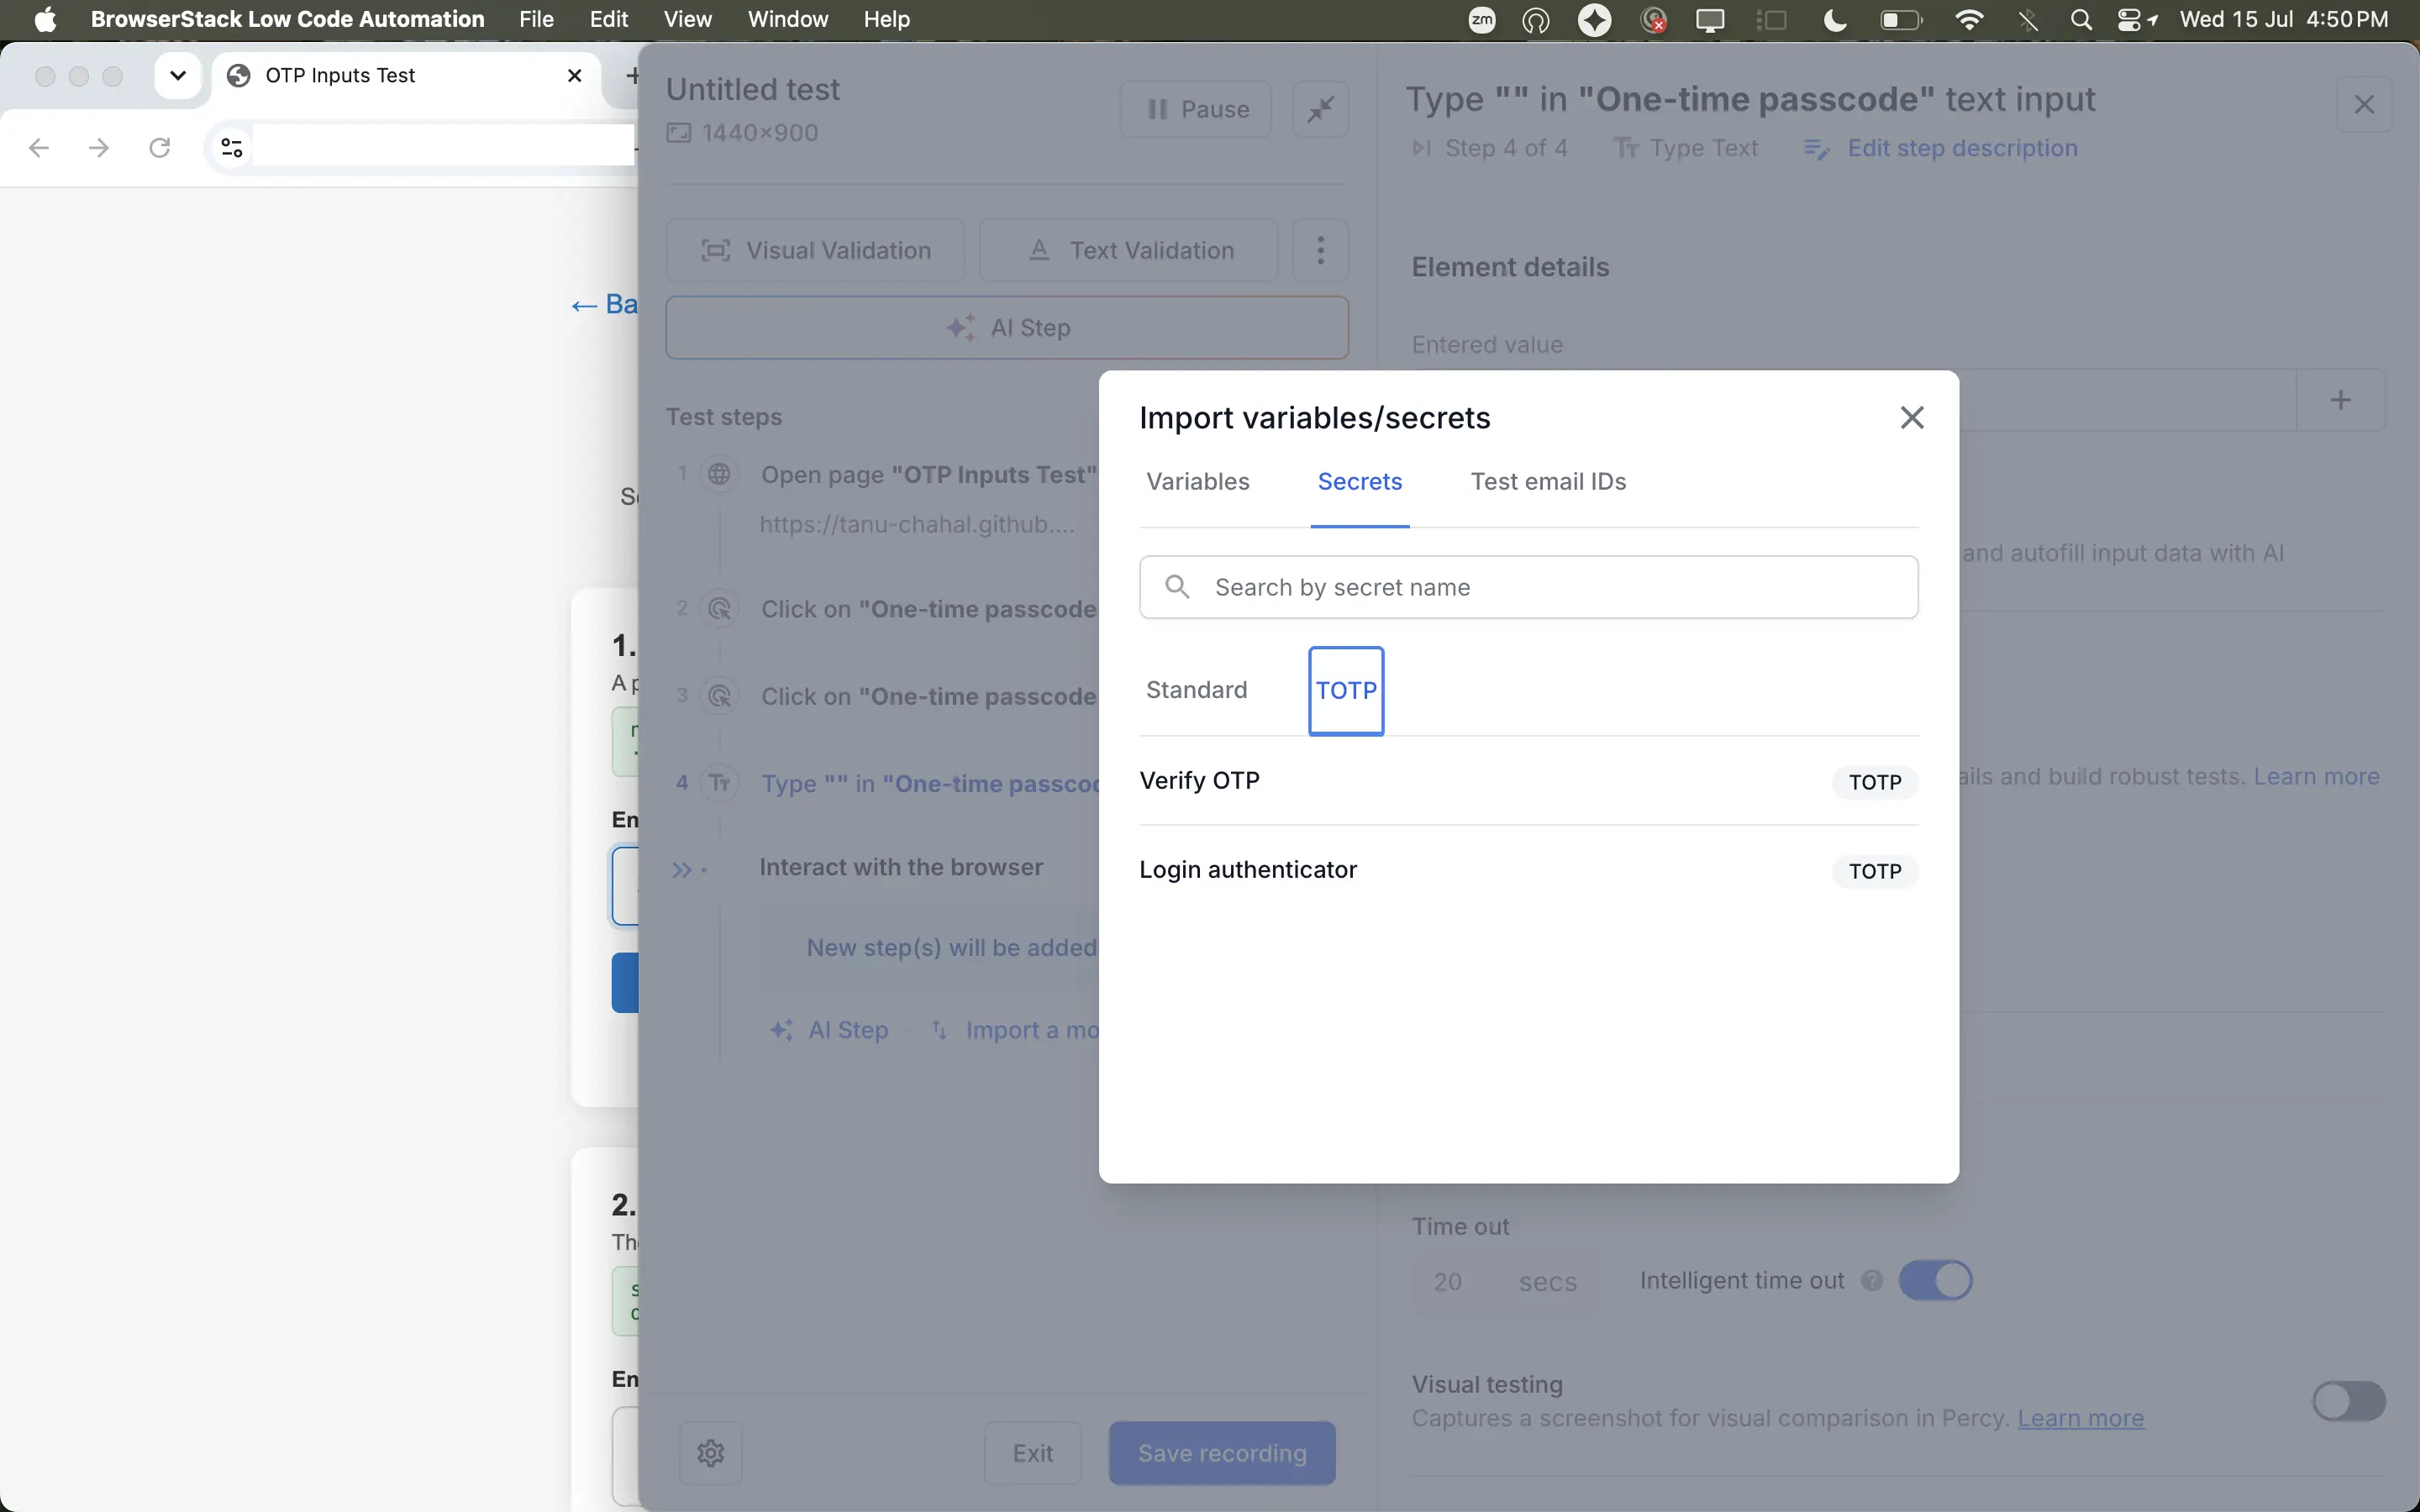
Task: Click the Wi-Fi status icon
Action: (x=1969, y=19)
